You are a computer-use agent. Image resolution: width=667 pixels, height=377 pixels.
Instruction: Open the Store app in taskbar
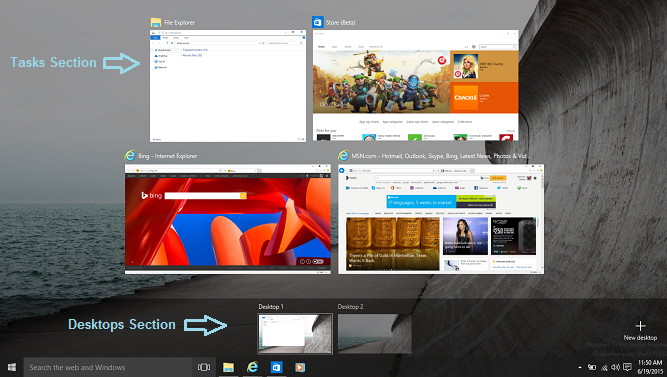coord(276,367)
